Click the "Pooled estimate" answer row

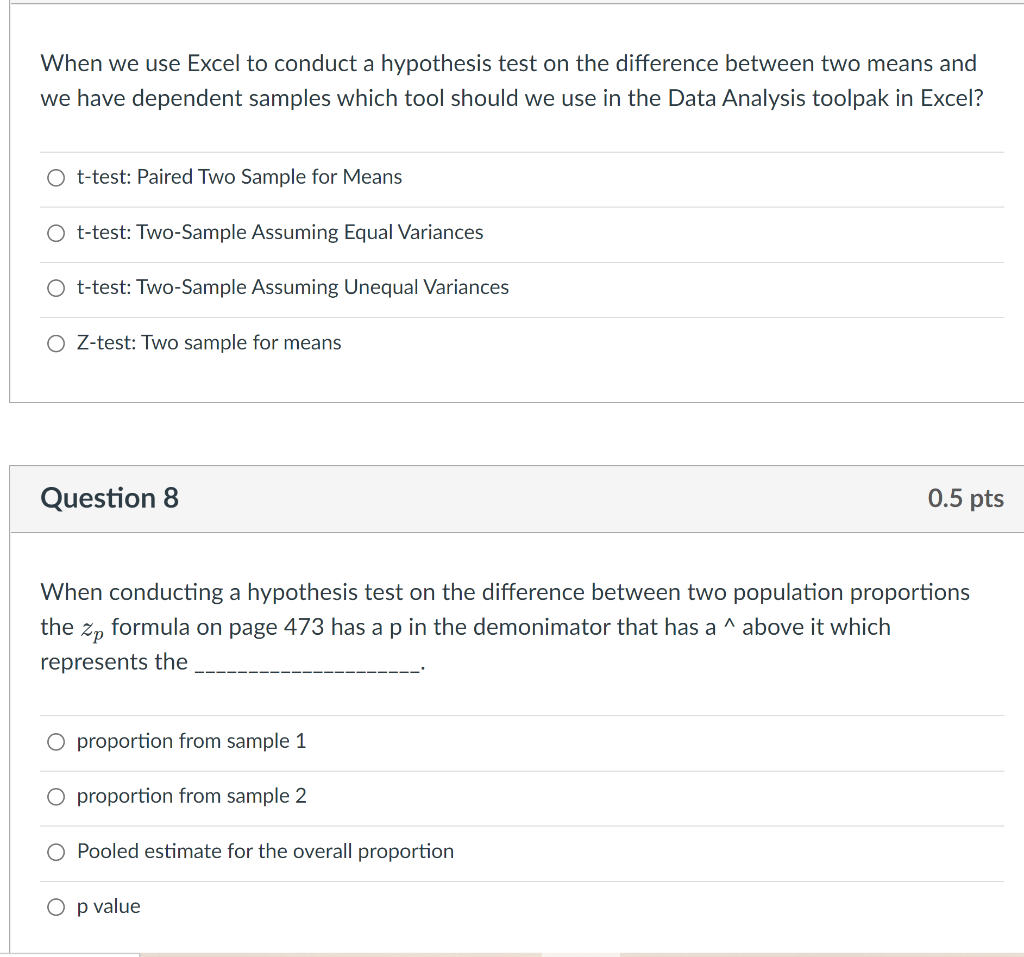pos(266,851)
